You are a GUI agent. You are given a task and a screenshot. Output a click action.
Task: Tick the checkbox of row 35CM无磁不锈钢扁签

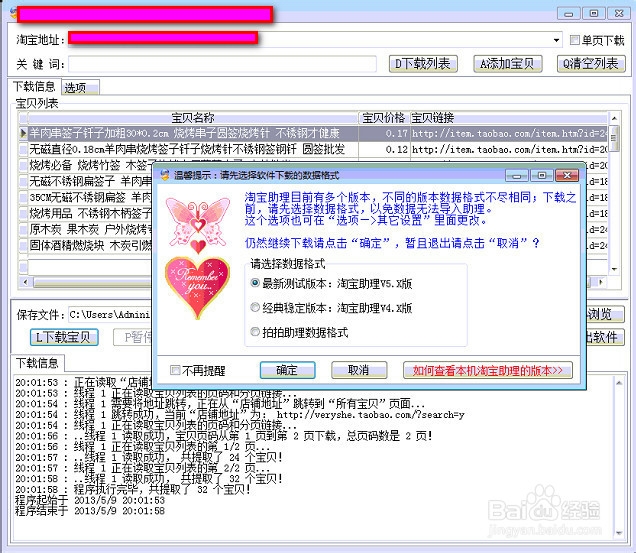click(24, 197)
